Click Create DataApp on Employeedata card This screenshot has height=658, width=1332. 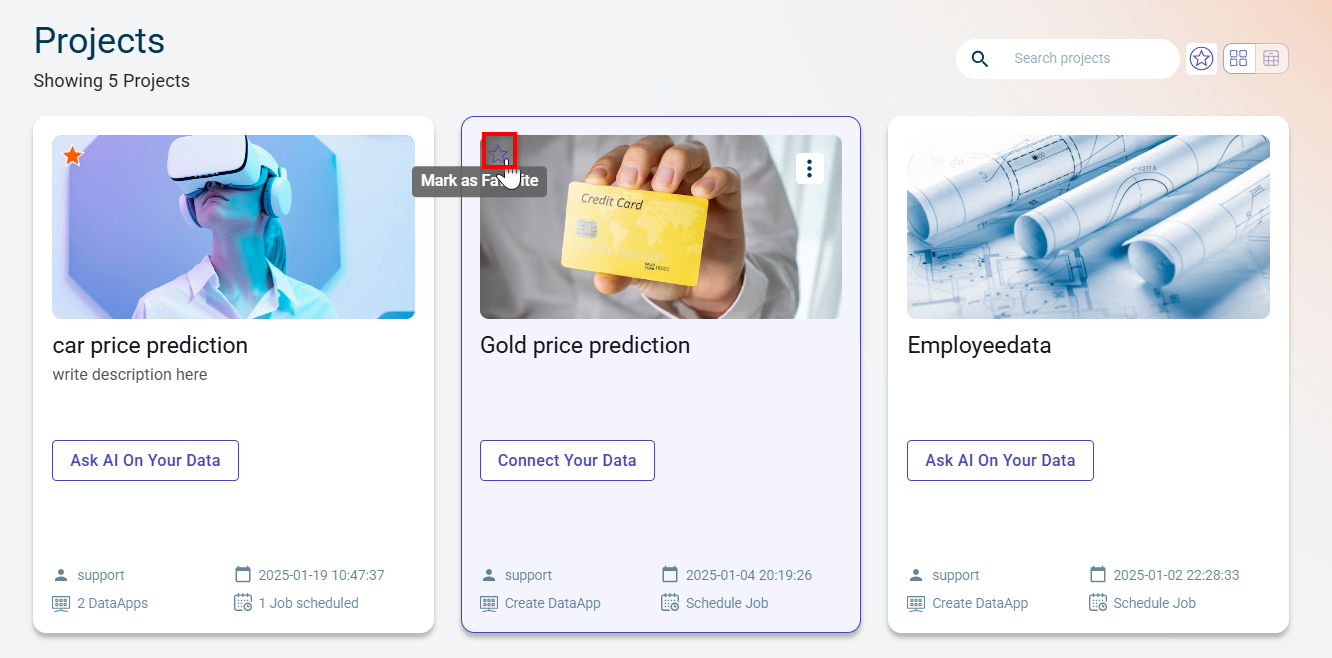tap(979, 603)
